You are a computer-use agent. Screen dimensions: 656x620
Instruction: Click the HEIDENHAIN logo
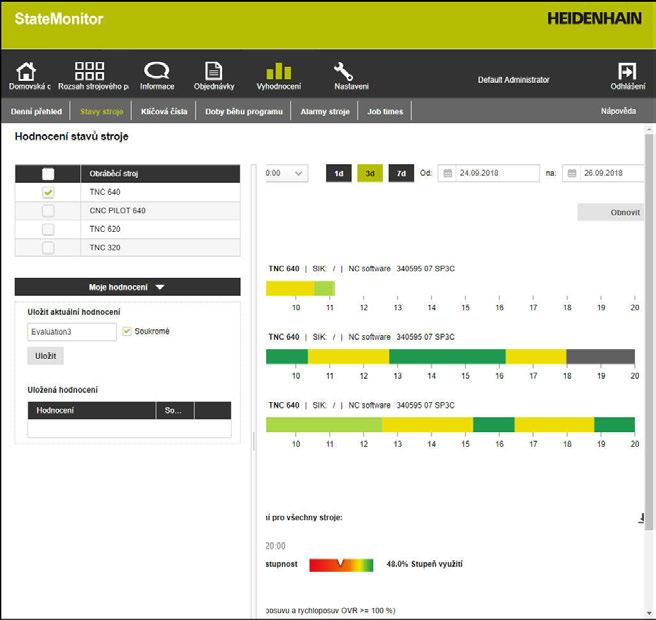(594, 18)
